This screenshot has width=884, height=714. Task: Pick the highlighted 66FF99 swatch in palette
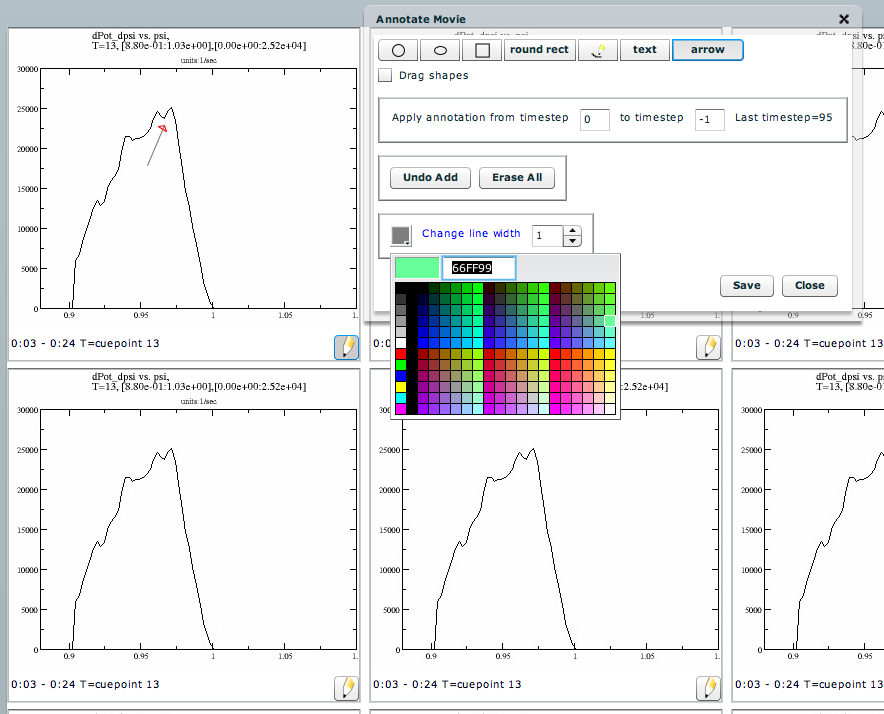(x=610, y=321)
